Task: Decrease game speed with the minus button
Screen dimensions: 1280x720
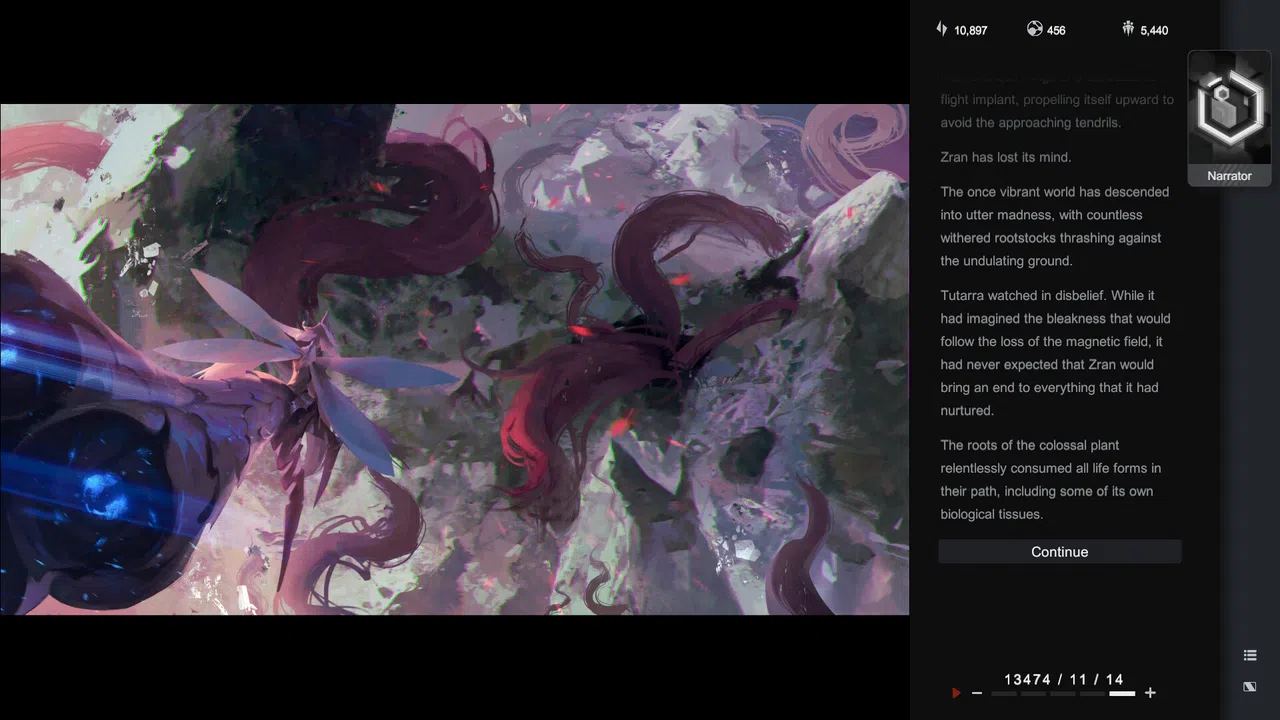Action: [977, 693]
